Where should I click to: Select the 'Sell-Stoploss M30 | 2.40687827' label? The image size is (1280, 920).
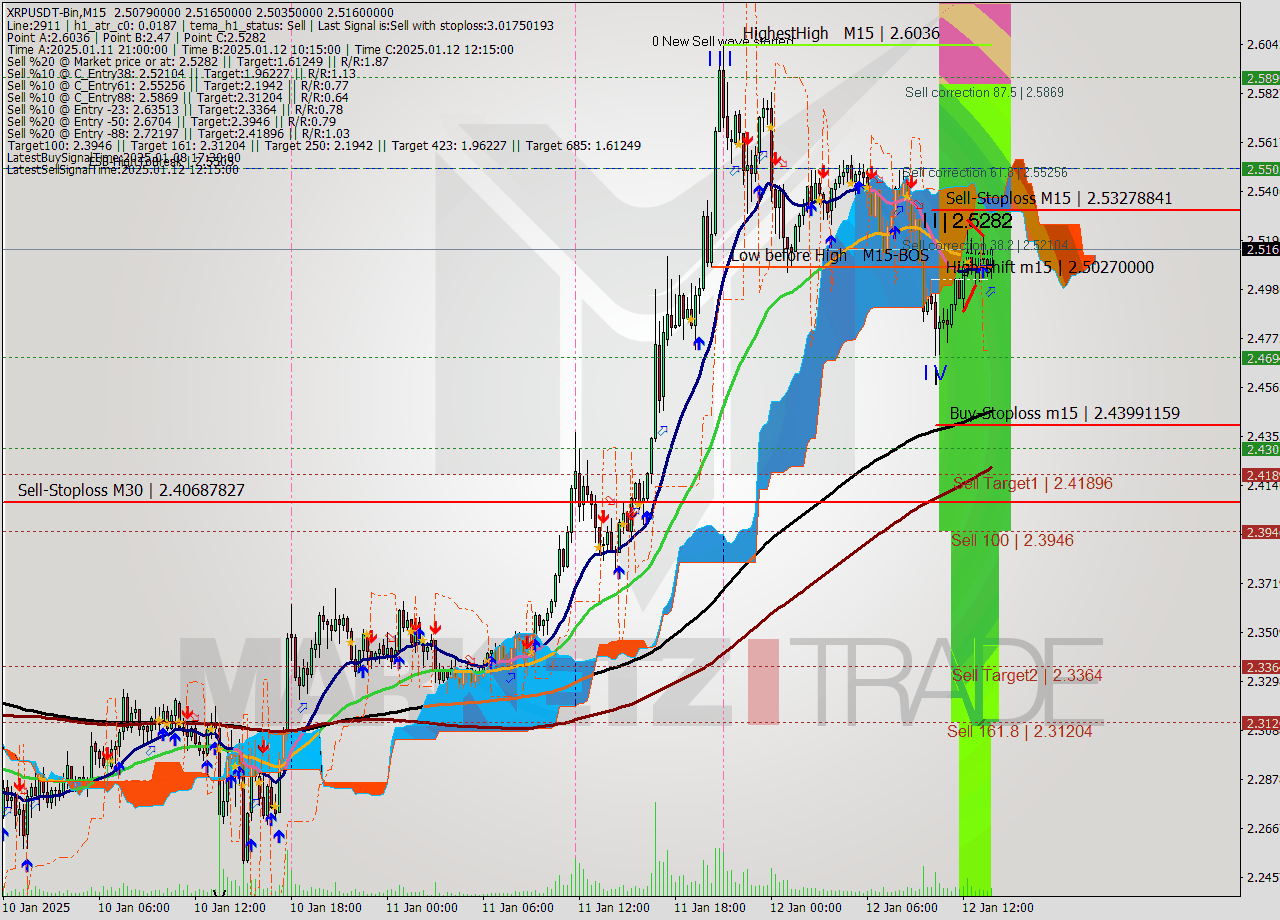pos(131,490)
